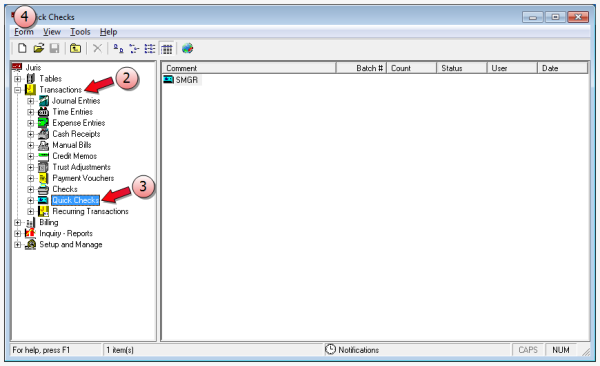Open the Tools menu

point(80,32)
